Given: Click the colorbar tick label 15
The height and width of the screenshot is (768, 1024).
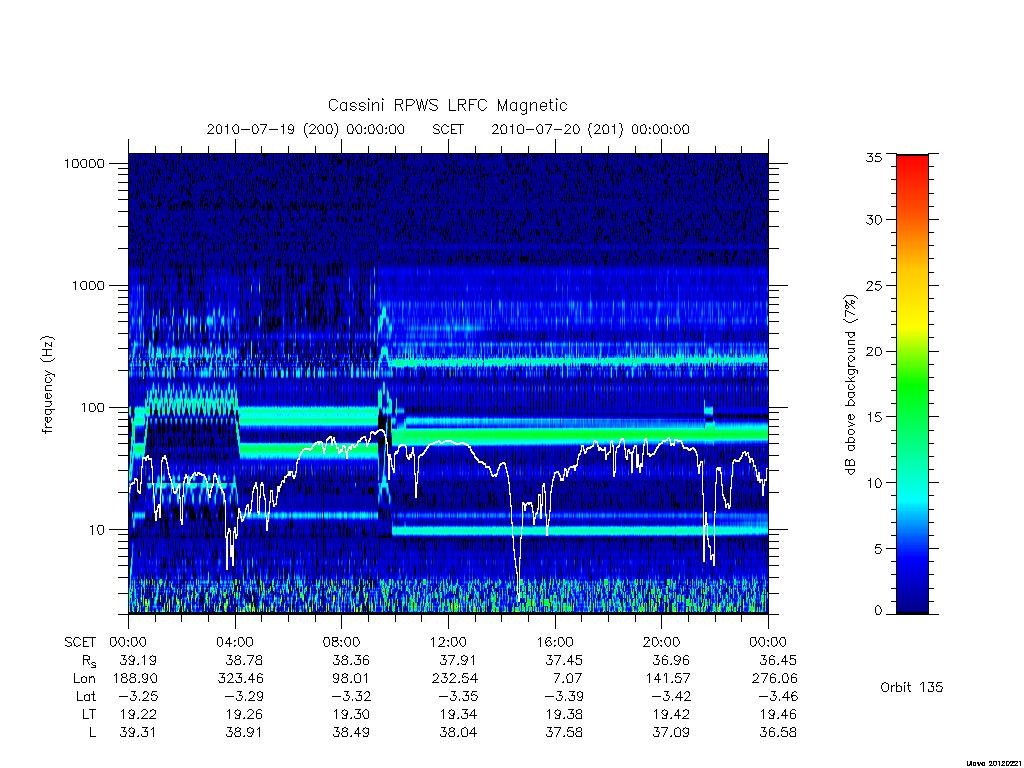Looking at the screenshot, I should 874,417.
